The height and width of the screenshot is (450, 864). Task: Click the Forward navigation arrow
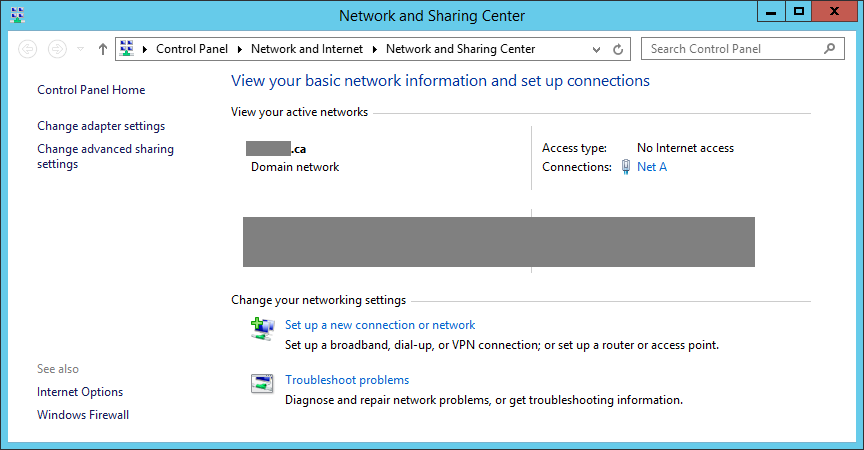57,49
